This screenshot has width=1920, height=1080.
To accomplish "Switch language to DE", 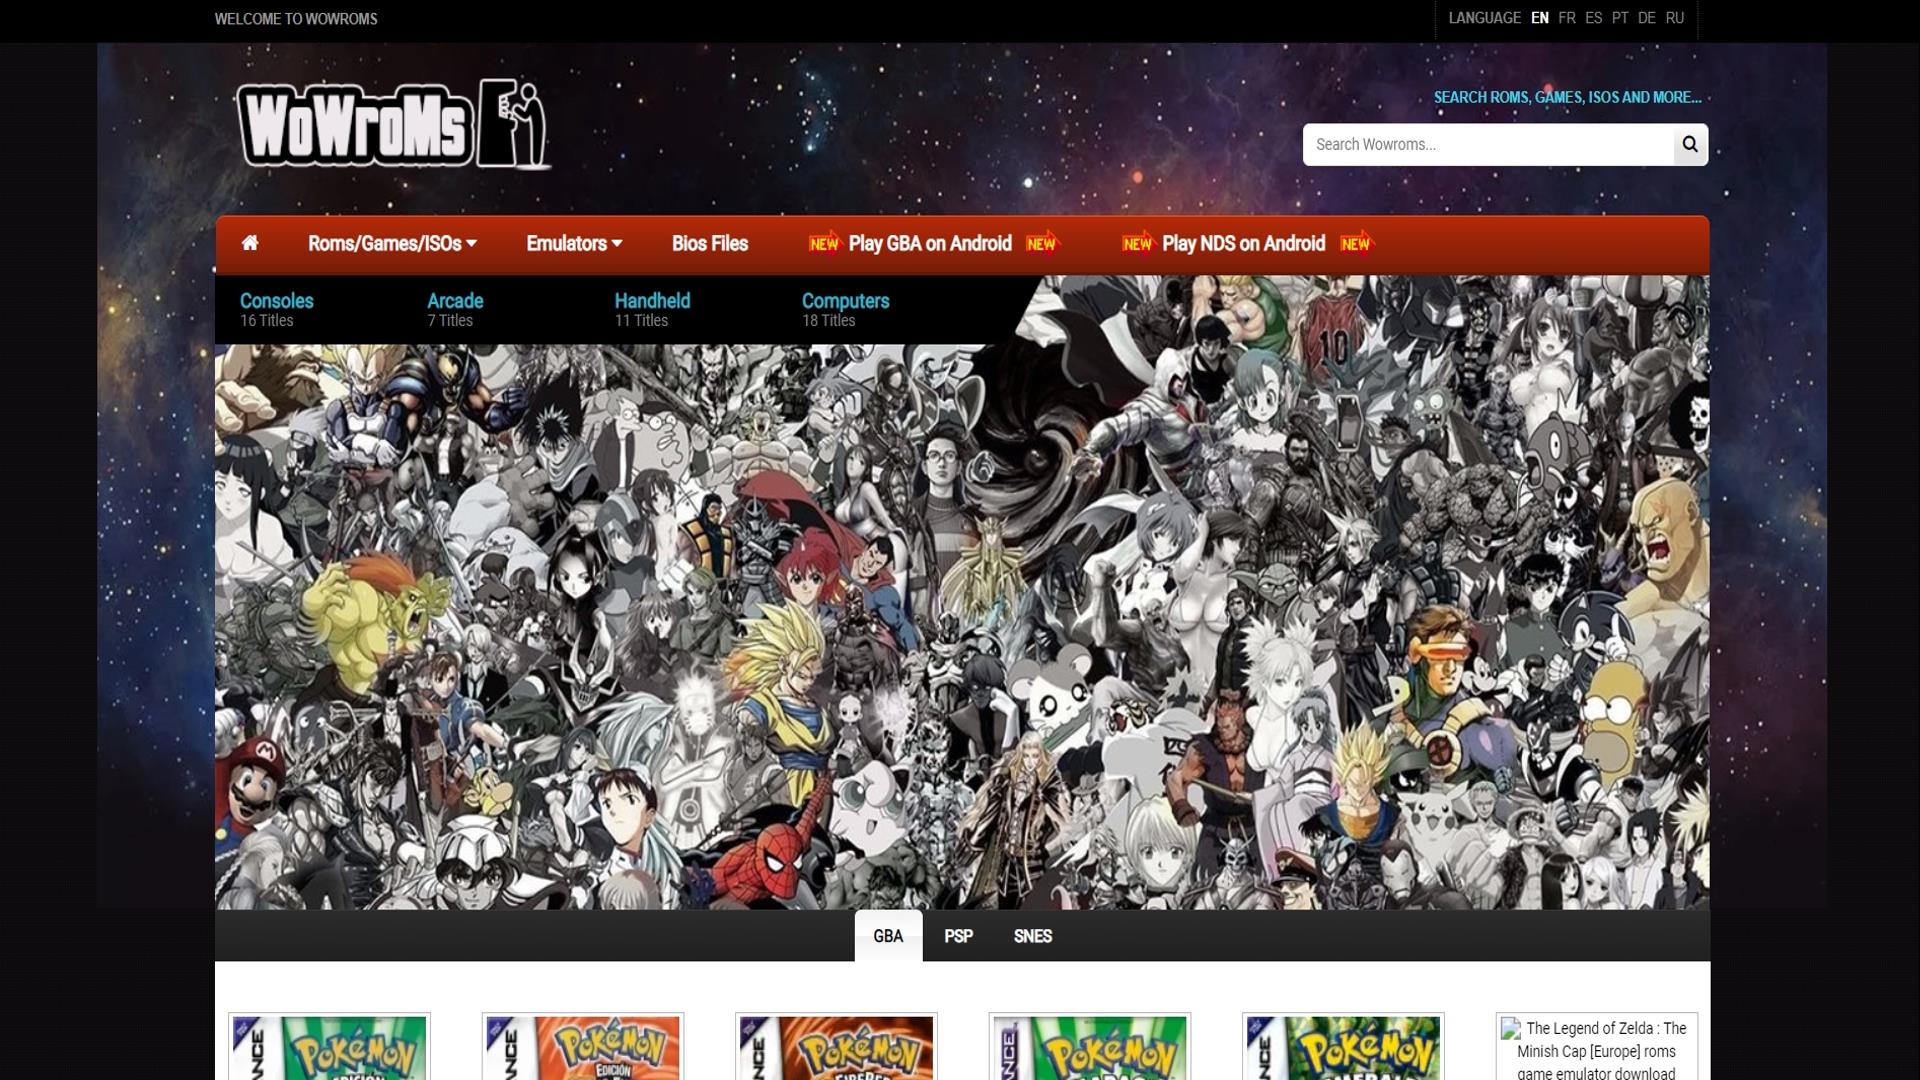I will pyautogui.click(x=1647, y=18).
